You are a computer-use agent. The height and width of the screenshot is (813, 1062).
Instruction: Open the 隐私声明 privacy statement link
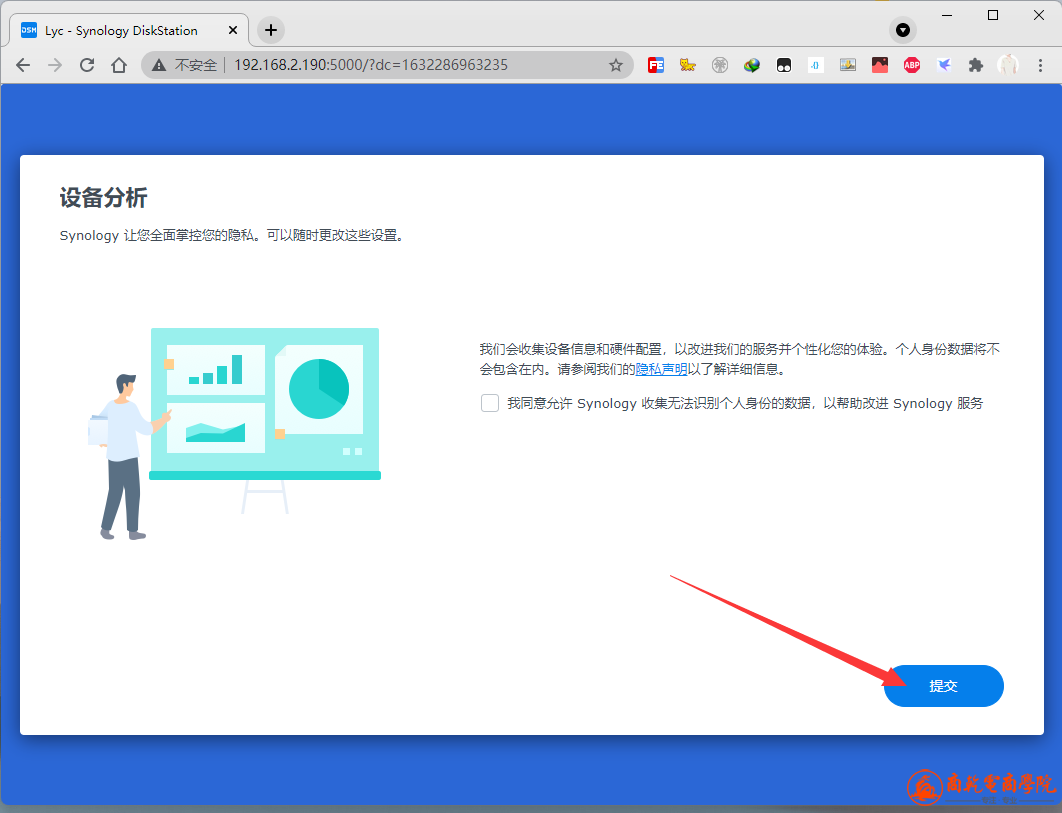point(661,369)
